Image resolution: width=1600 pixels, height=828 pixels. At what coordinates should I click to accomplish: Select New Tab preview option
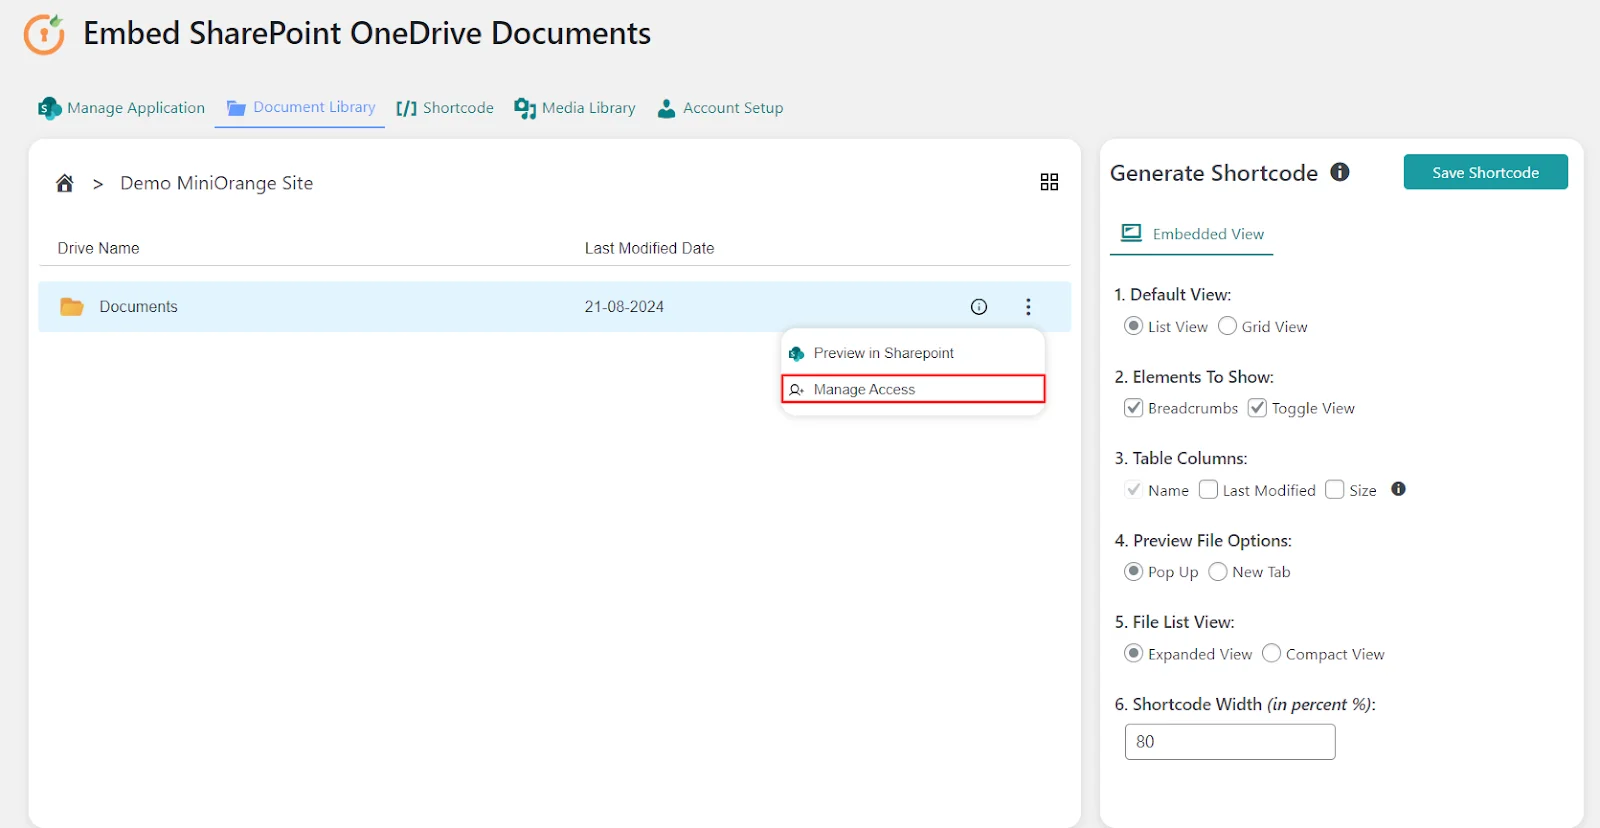click(1218, 572)
